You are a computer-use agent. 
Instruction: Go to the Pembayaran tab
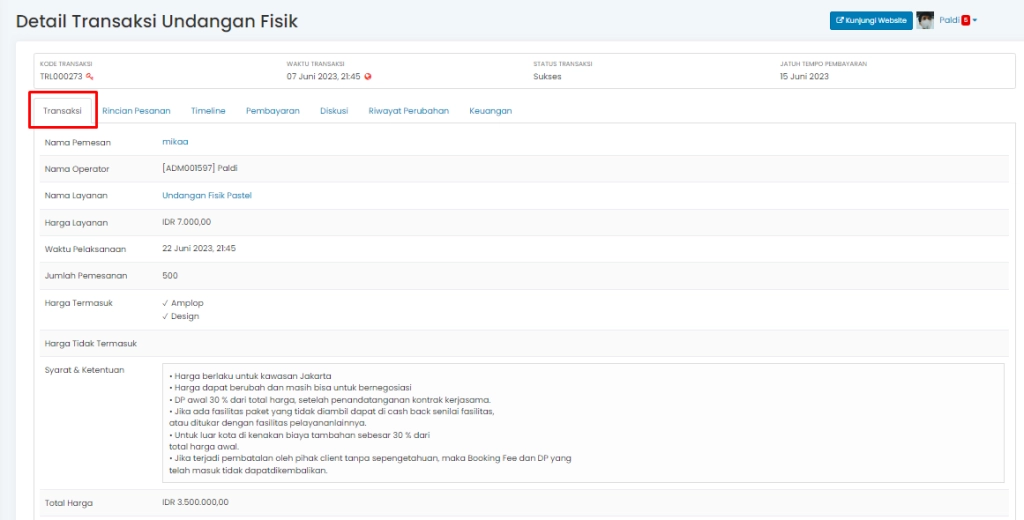pyautogui.click(x=273, y=111)
